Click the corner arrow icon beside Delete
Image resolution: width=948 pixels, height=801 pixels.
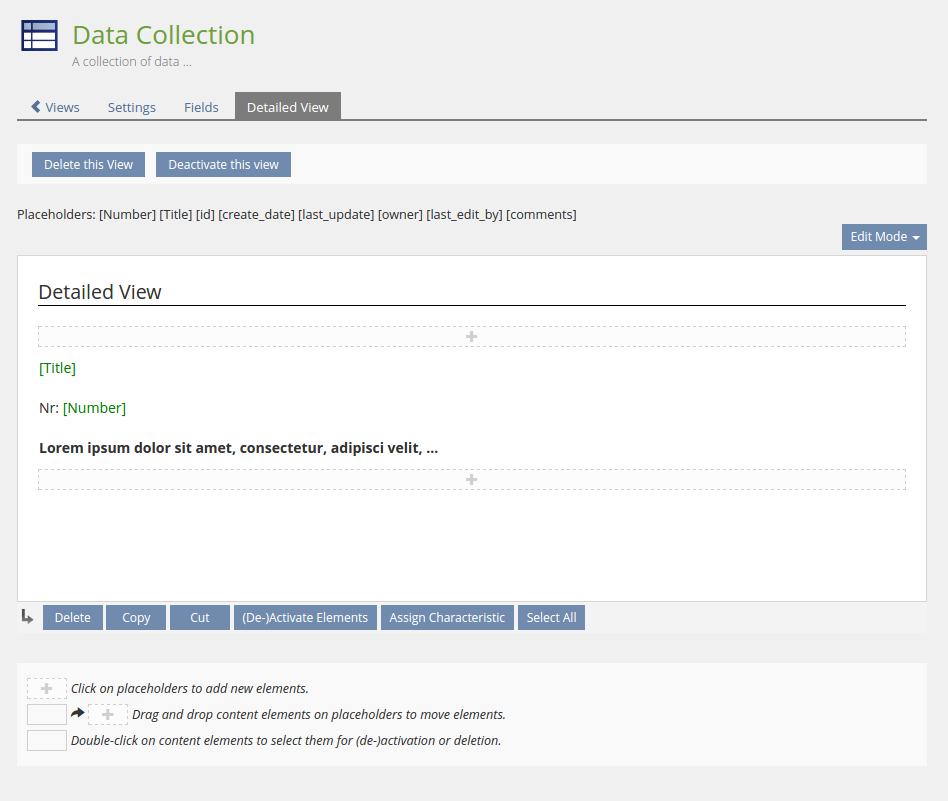coord(27,617)
